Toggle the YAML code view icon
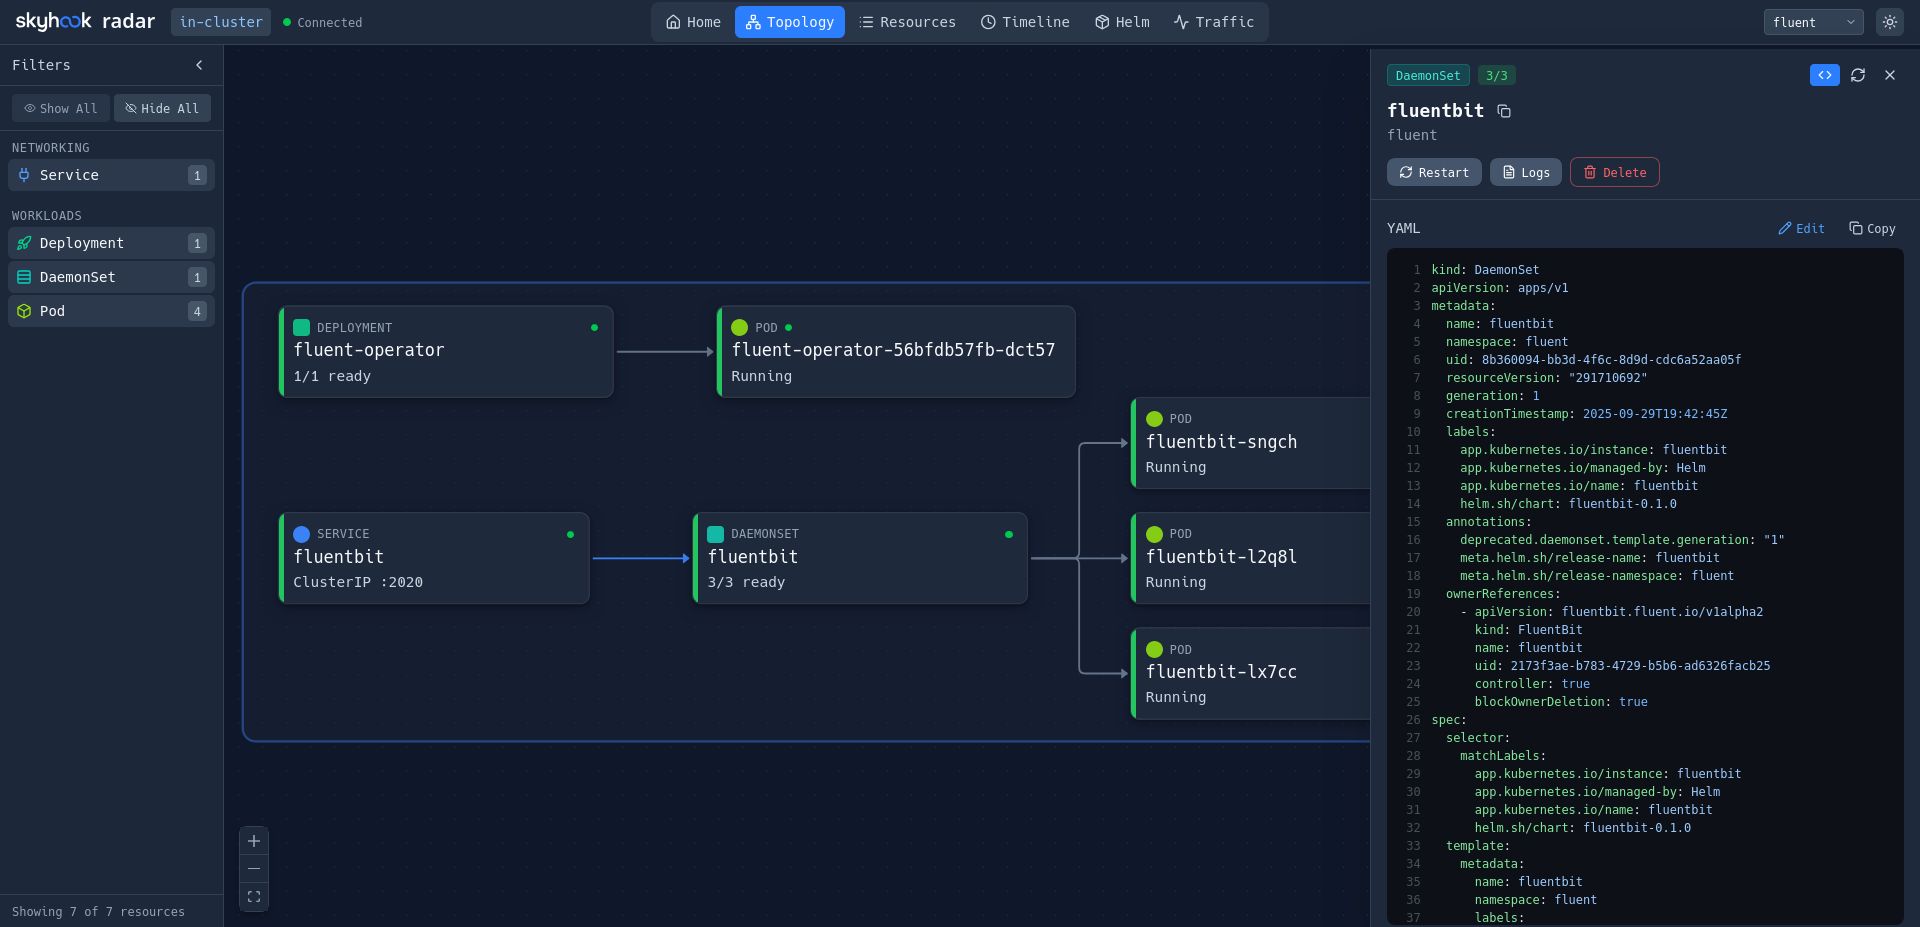This screenshot has height=927, width=1920. click(1824, 75)
